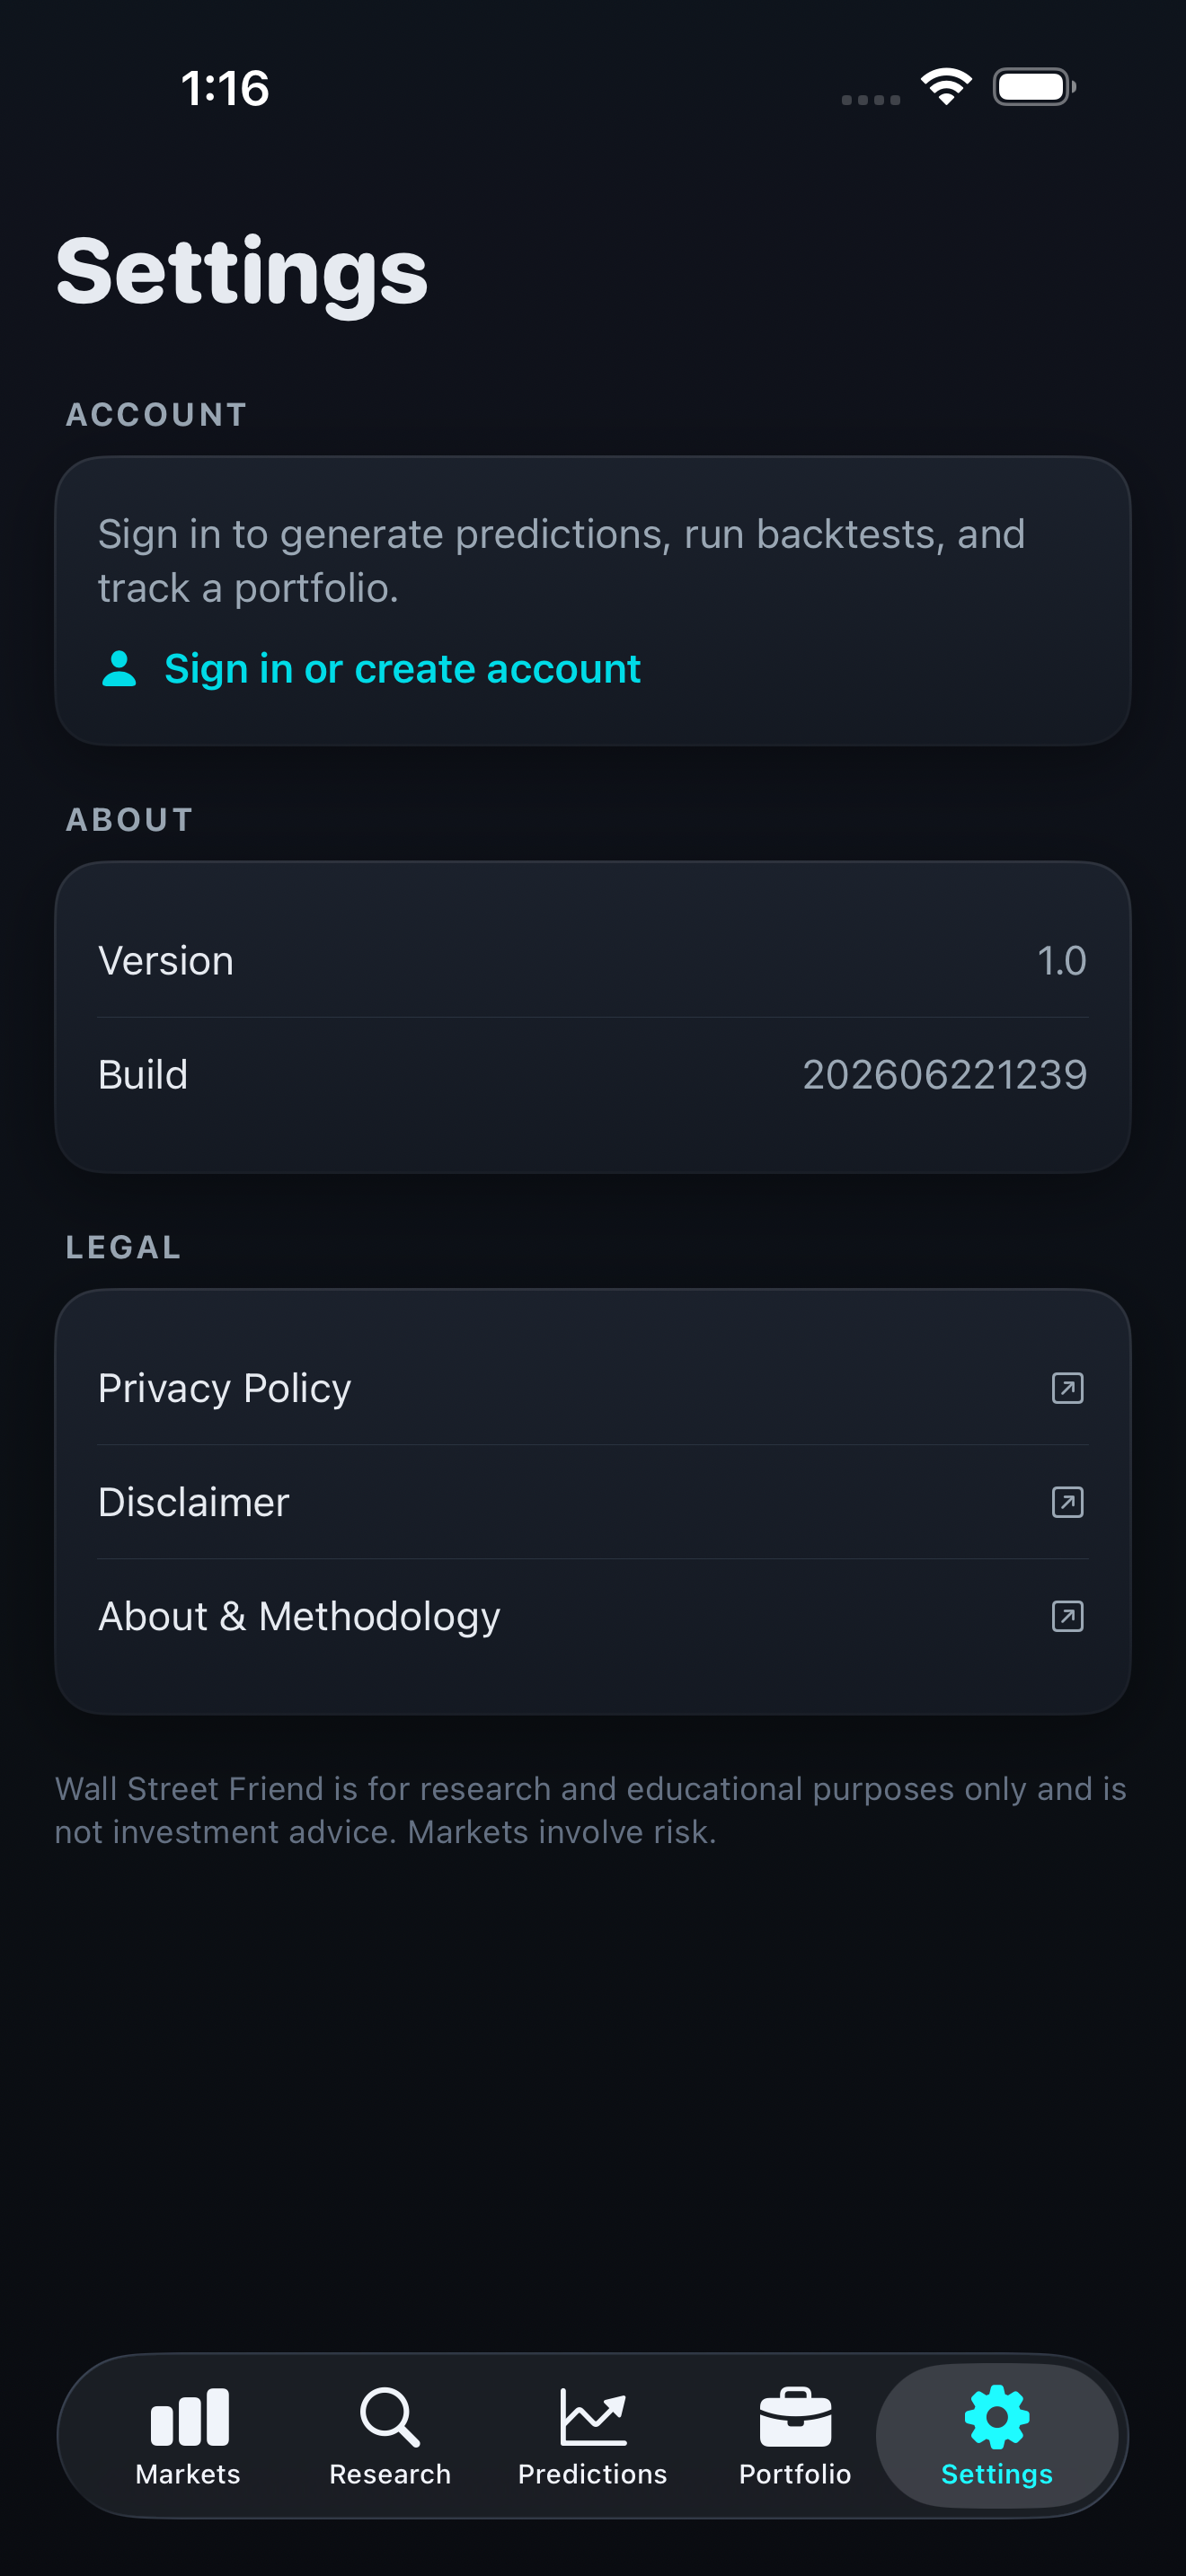Tap the Wi-Fi status icon
Image resolution: width=1186 pixels, height=2576 pixels.
pos(946,86)
